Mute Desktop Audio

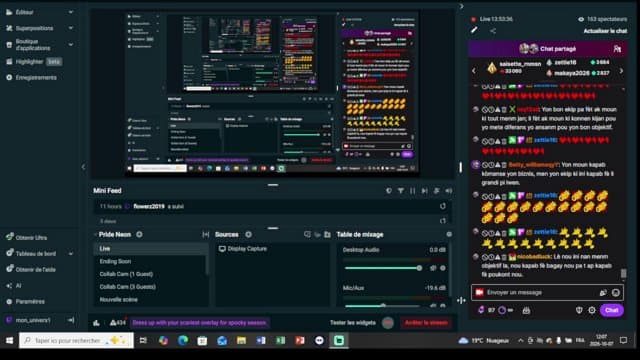(x=433, y=268)
